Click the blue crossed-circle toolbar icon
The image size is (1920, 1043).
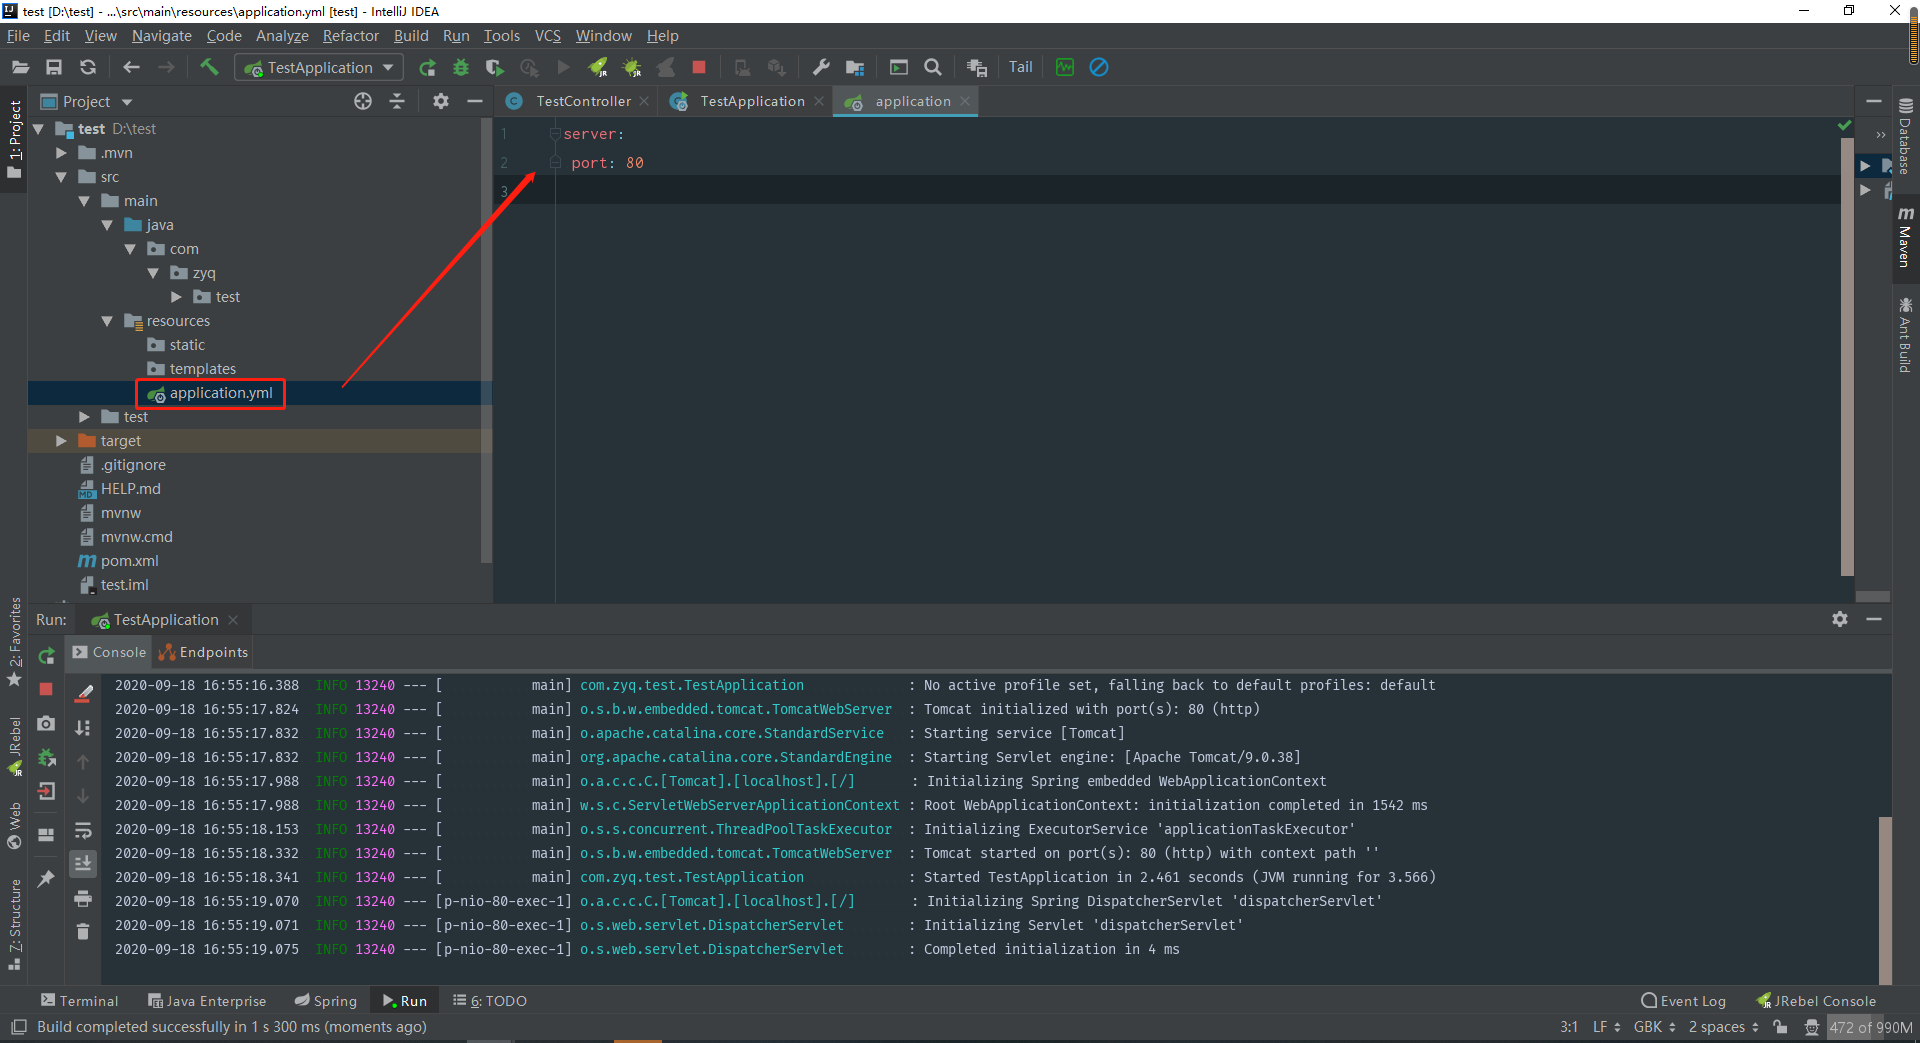1099,67
